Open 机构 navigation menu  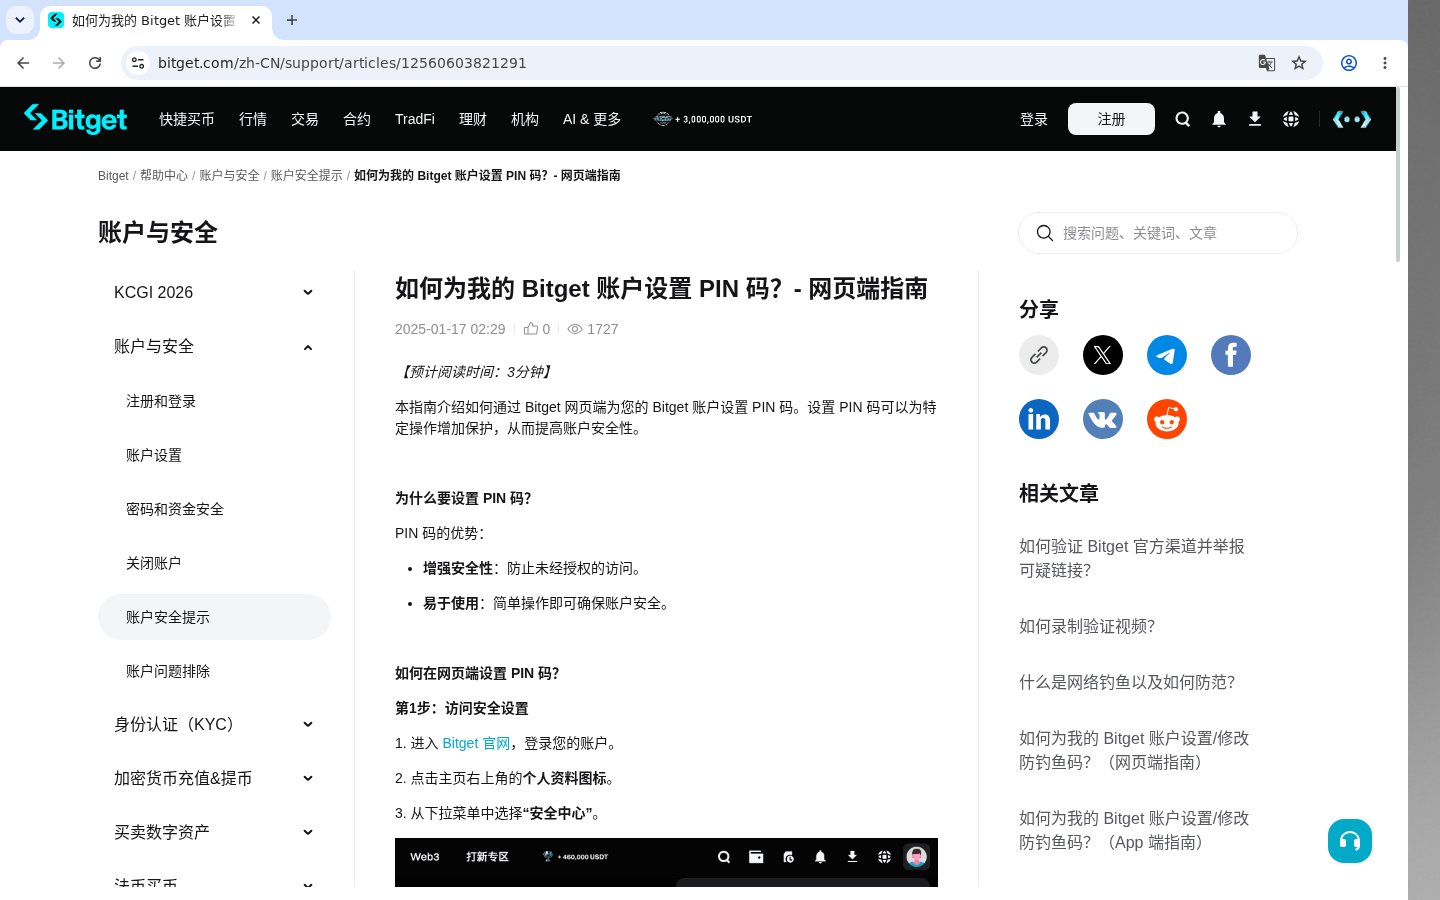click(x=525, y=119)
